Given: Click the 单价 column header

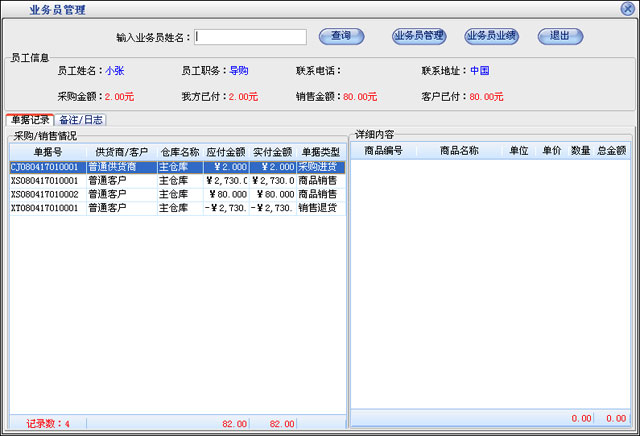Looking at the screenshot, I should [552, 151].
